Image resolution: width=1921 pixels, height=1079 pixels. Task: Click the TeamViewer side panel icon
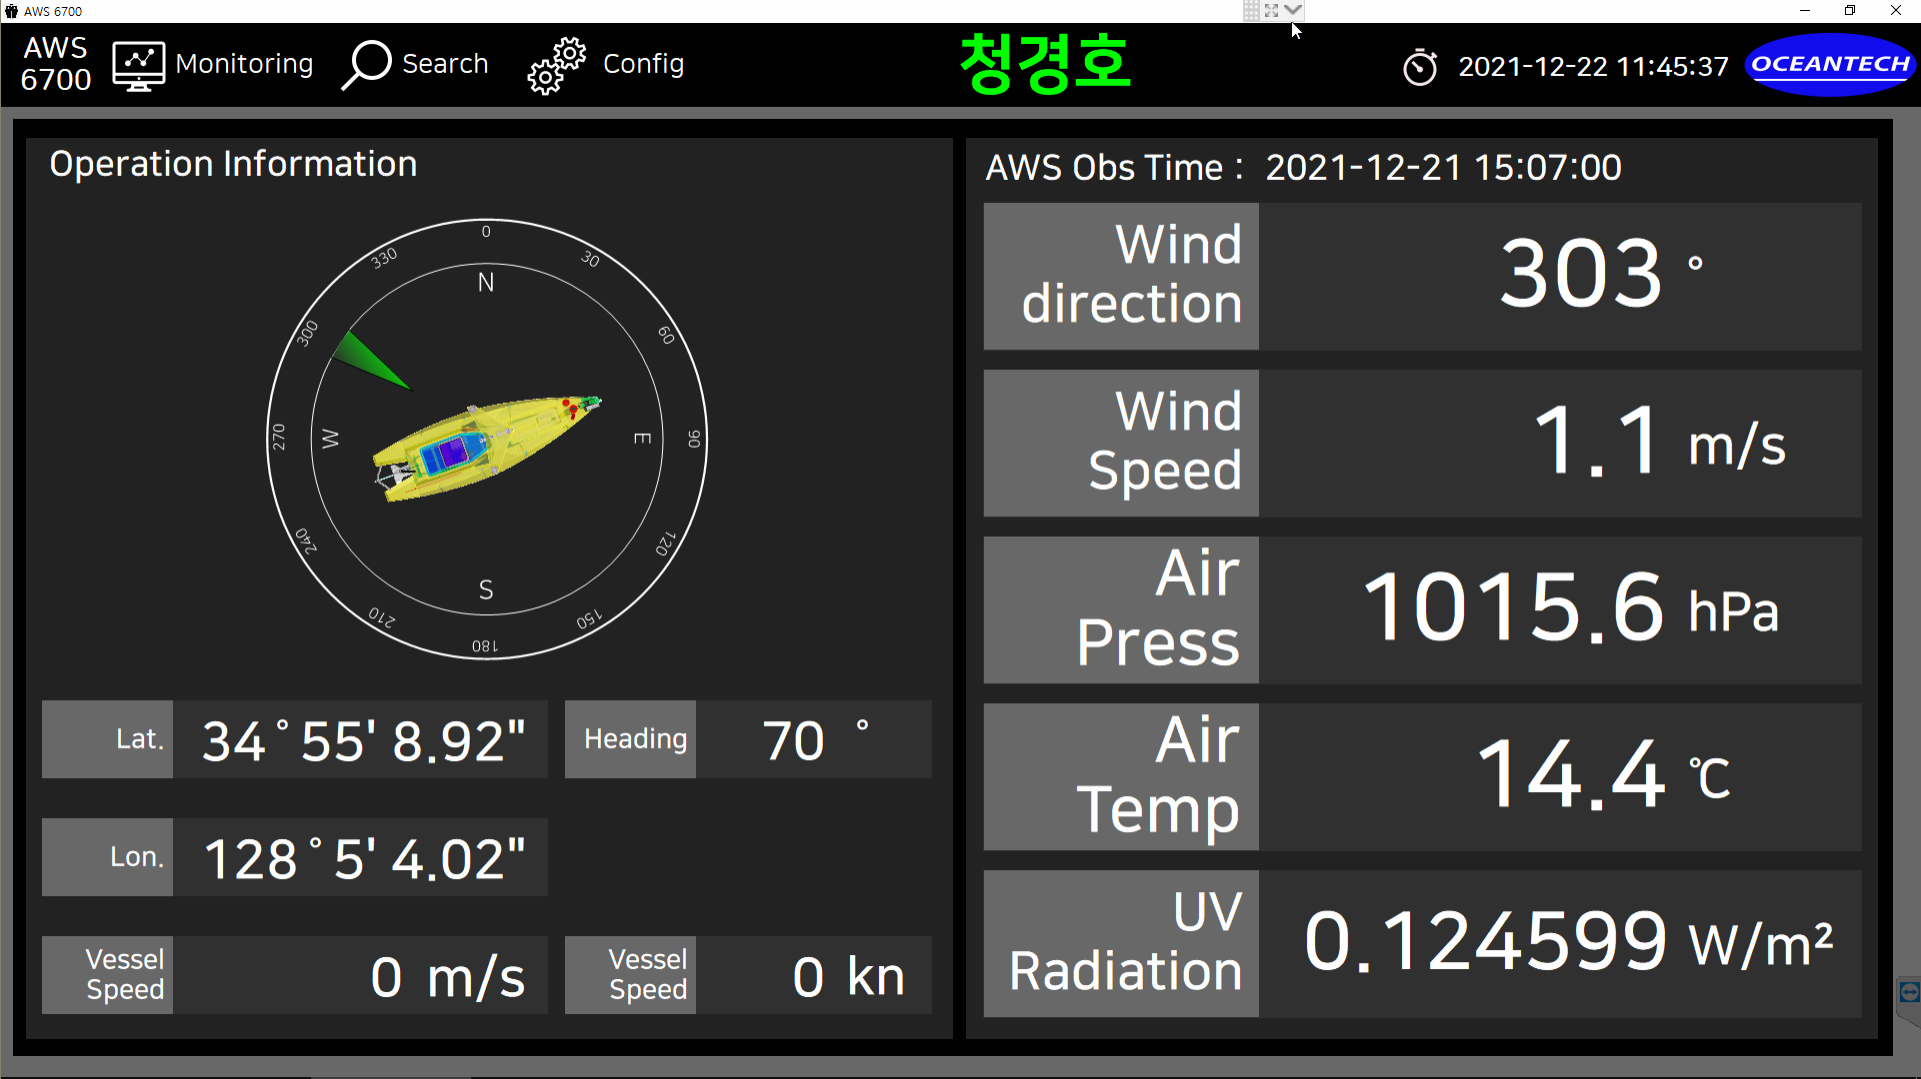(x=1908, y=992)
